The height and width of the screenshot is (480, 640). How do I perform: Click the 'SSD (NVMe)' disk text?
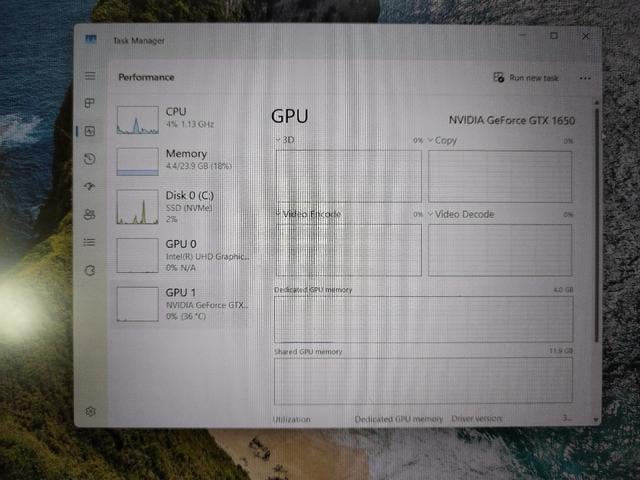coord(189,208)
